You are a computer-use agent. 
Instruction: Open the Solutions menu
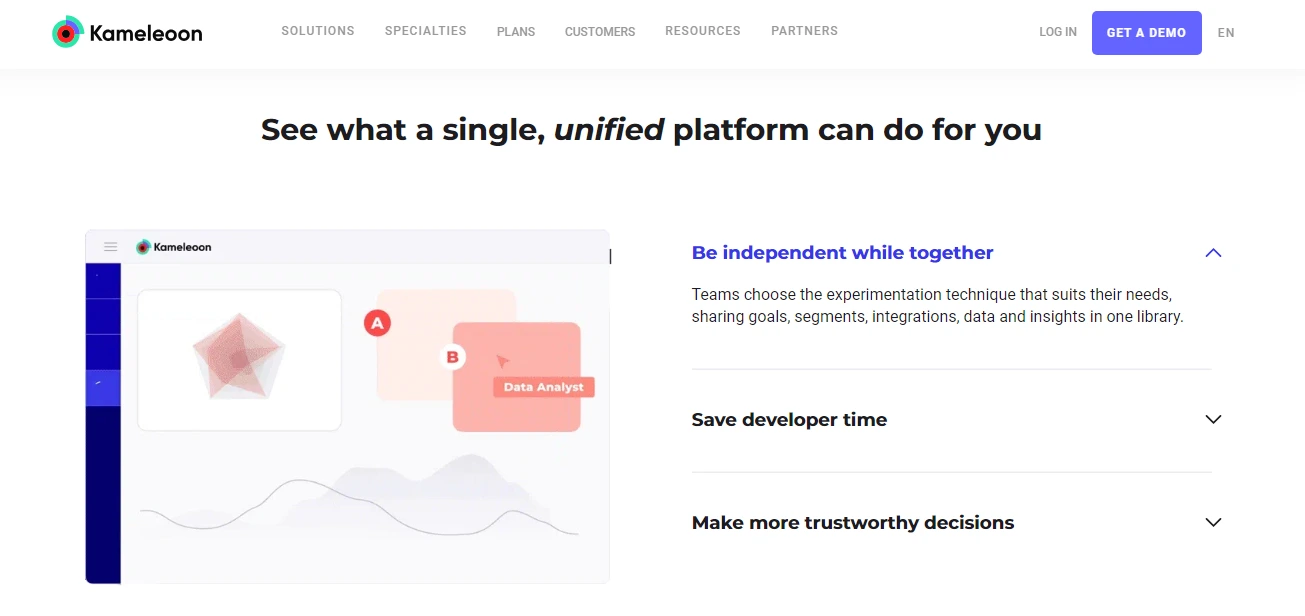(x=318, y=31)
